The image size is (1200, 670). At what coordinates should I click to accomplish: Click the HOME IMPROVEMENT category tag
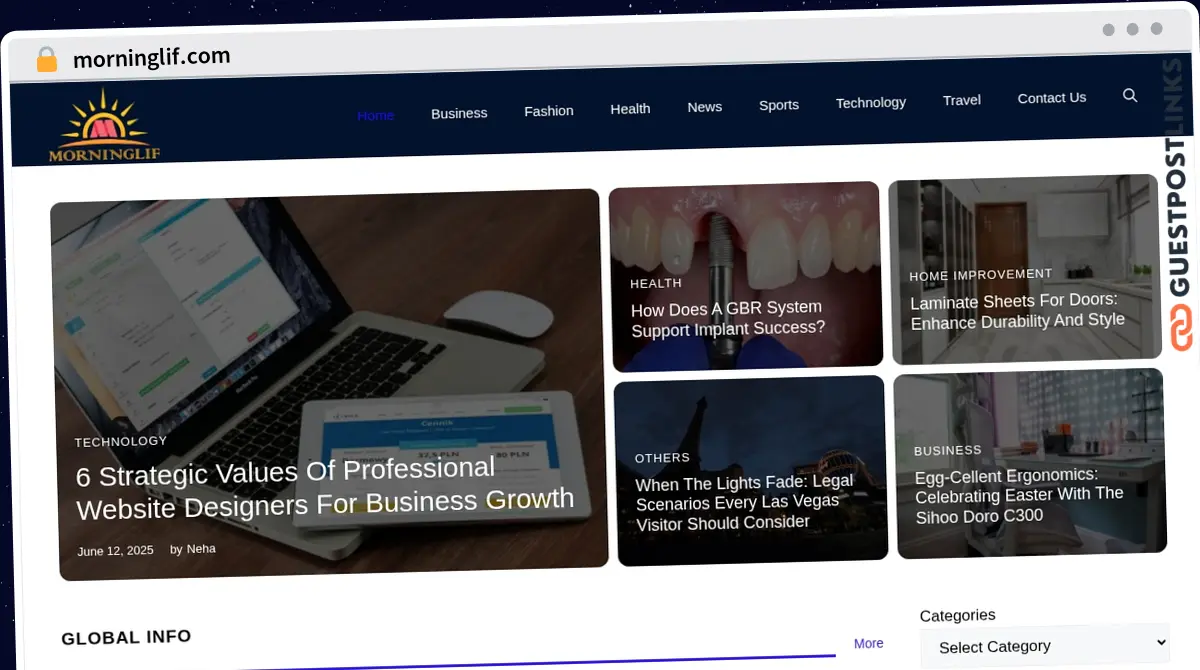pyautogui.click(x=981, y=275)
